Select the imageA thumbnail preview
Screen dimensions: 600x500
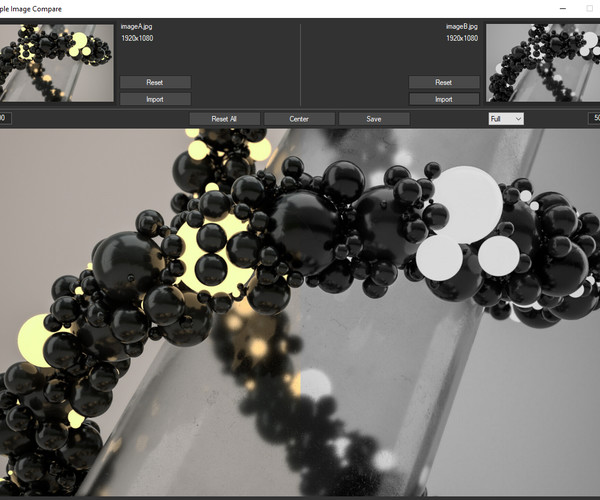coord(57,63)
